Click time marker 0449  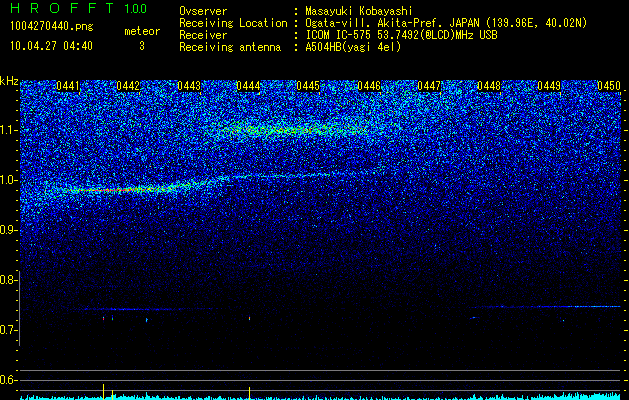549,86
